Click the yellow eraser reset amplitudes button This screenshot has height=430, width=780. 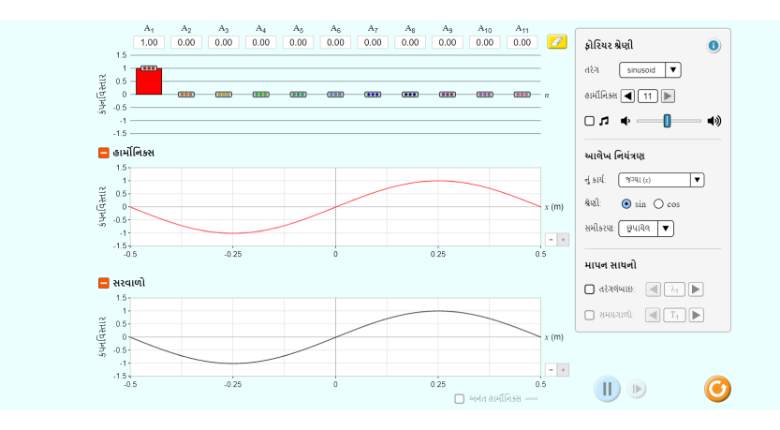click(x=556, y=42)
